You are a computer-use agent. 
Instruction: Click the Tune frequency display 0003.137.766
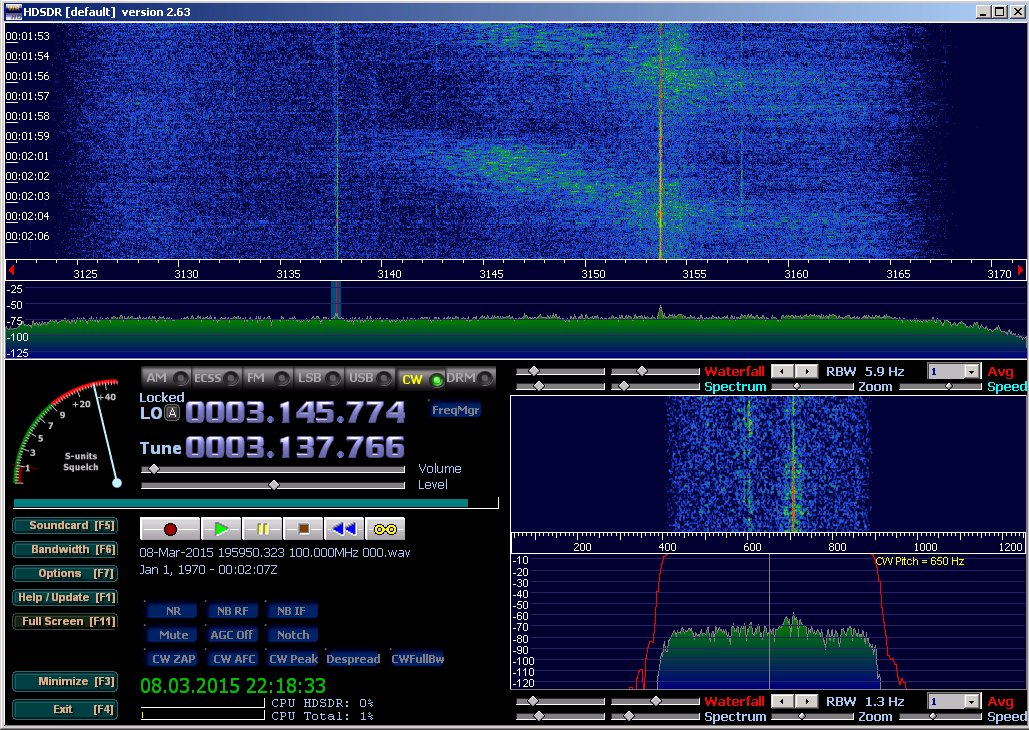pos(295,448)
